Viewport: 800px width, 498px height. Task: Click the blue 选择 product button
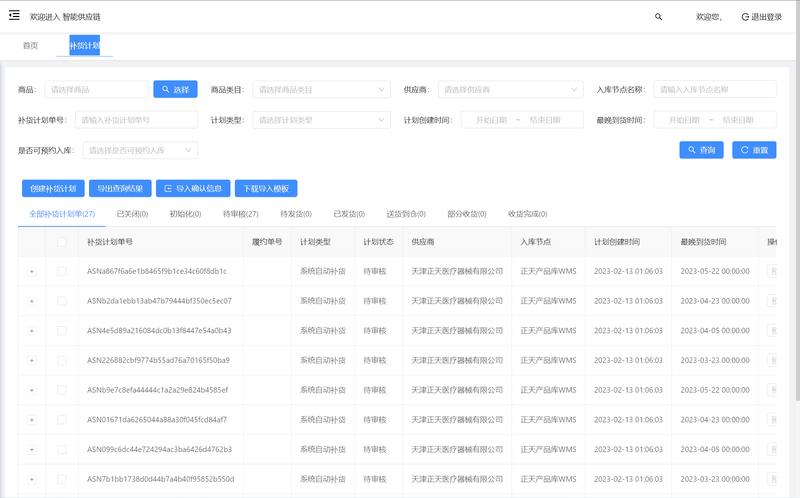pos(176,89)
